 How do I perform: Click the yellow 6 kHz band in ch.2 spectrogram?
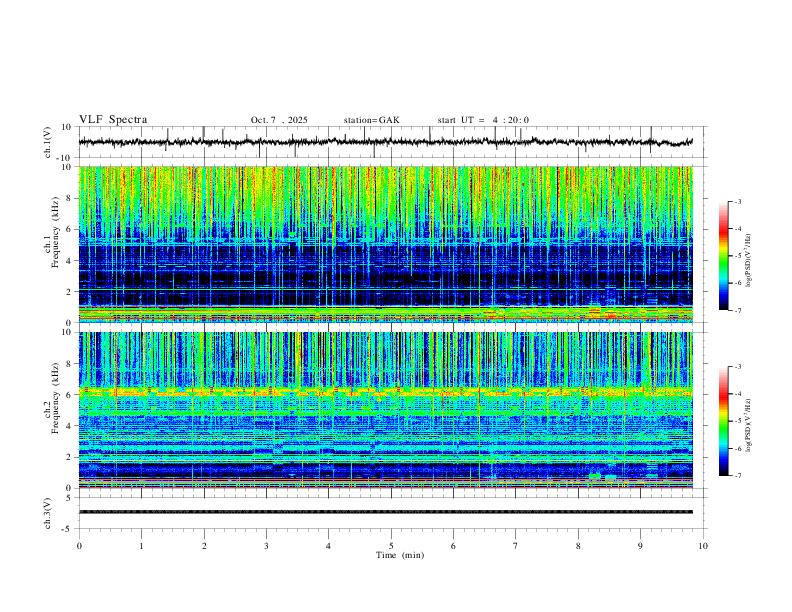click(385, 391)
